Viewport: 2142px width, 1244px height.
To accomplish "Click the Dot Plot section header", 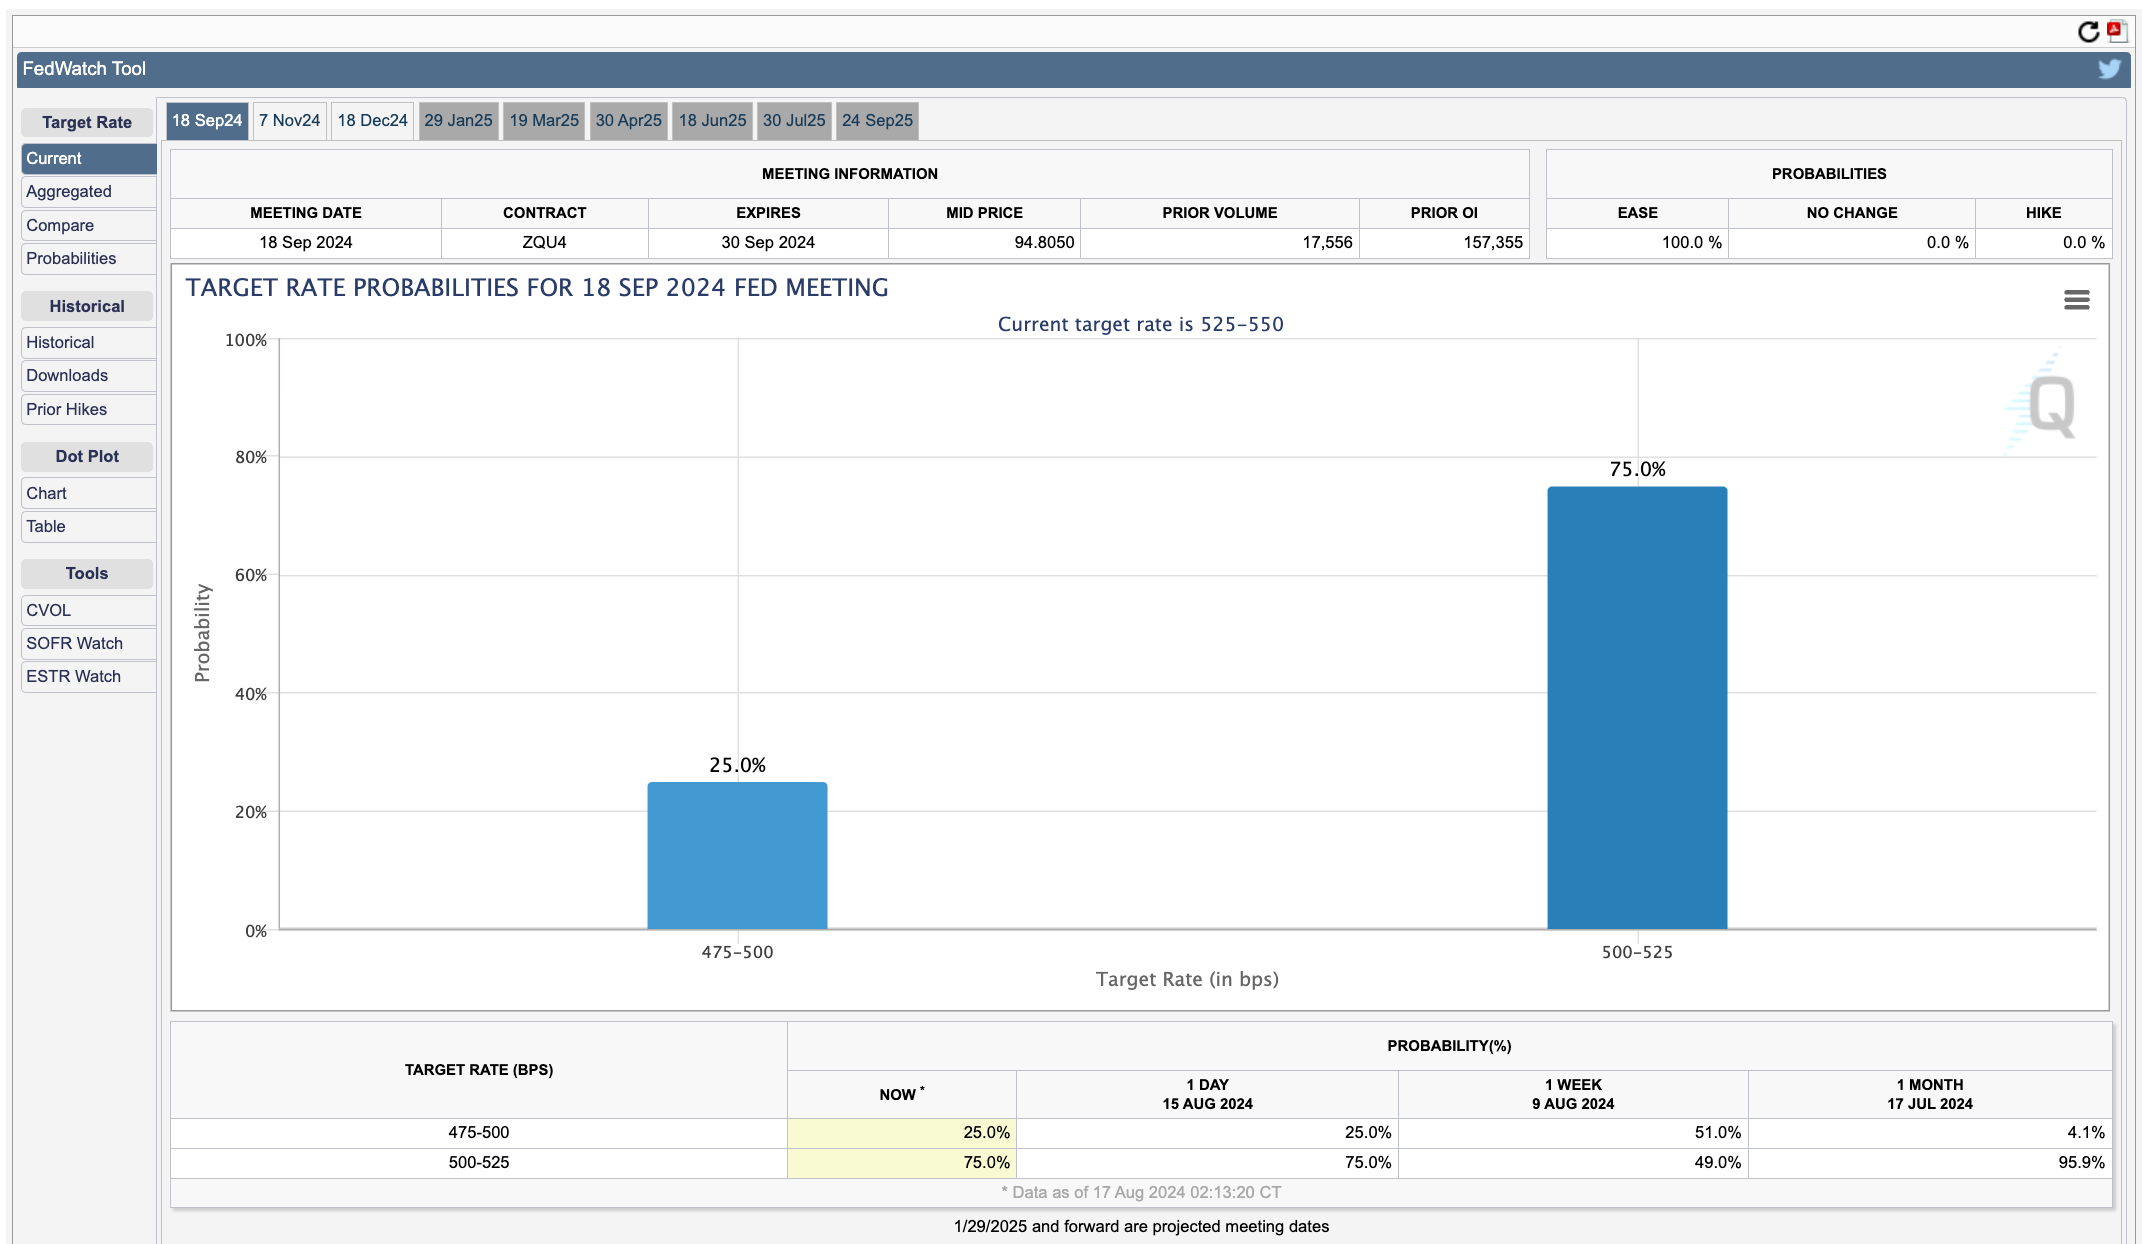I will coord(87,456).
